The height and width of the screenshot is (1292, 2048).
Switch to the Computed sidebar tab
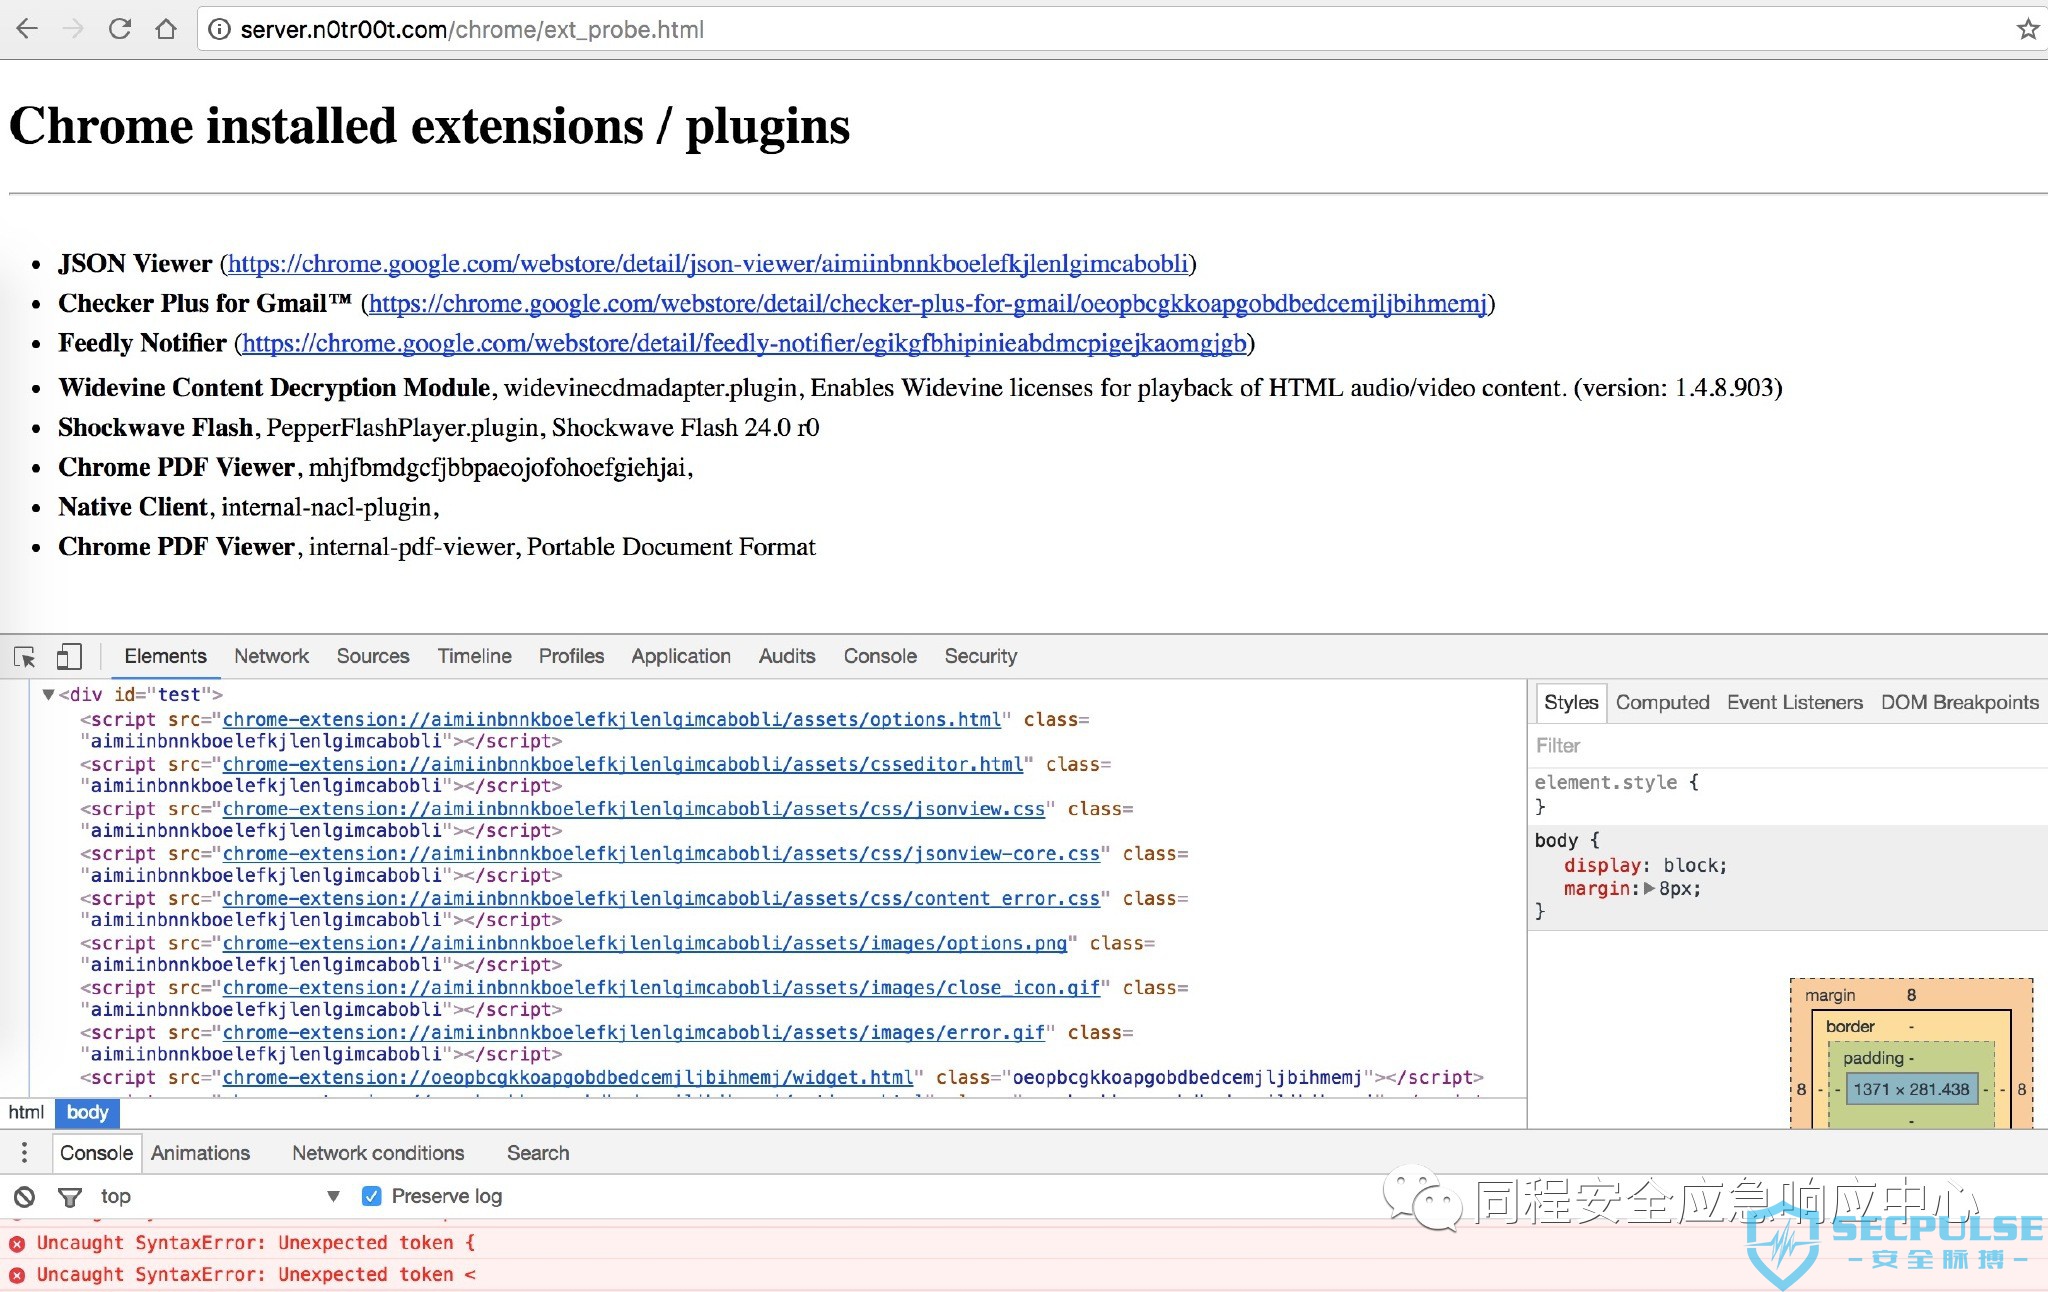pos(1662,702)
